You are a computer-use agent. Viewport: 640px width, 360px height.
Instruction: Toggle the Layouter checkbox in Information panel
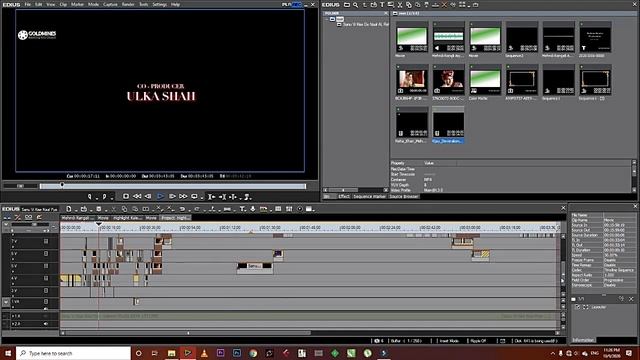tap(578, 307)
